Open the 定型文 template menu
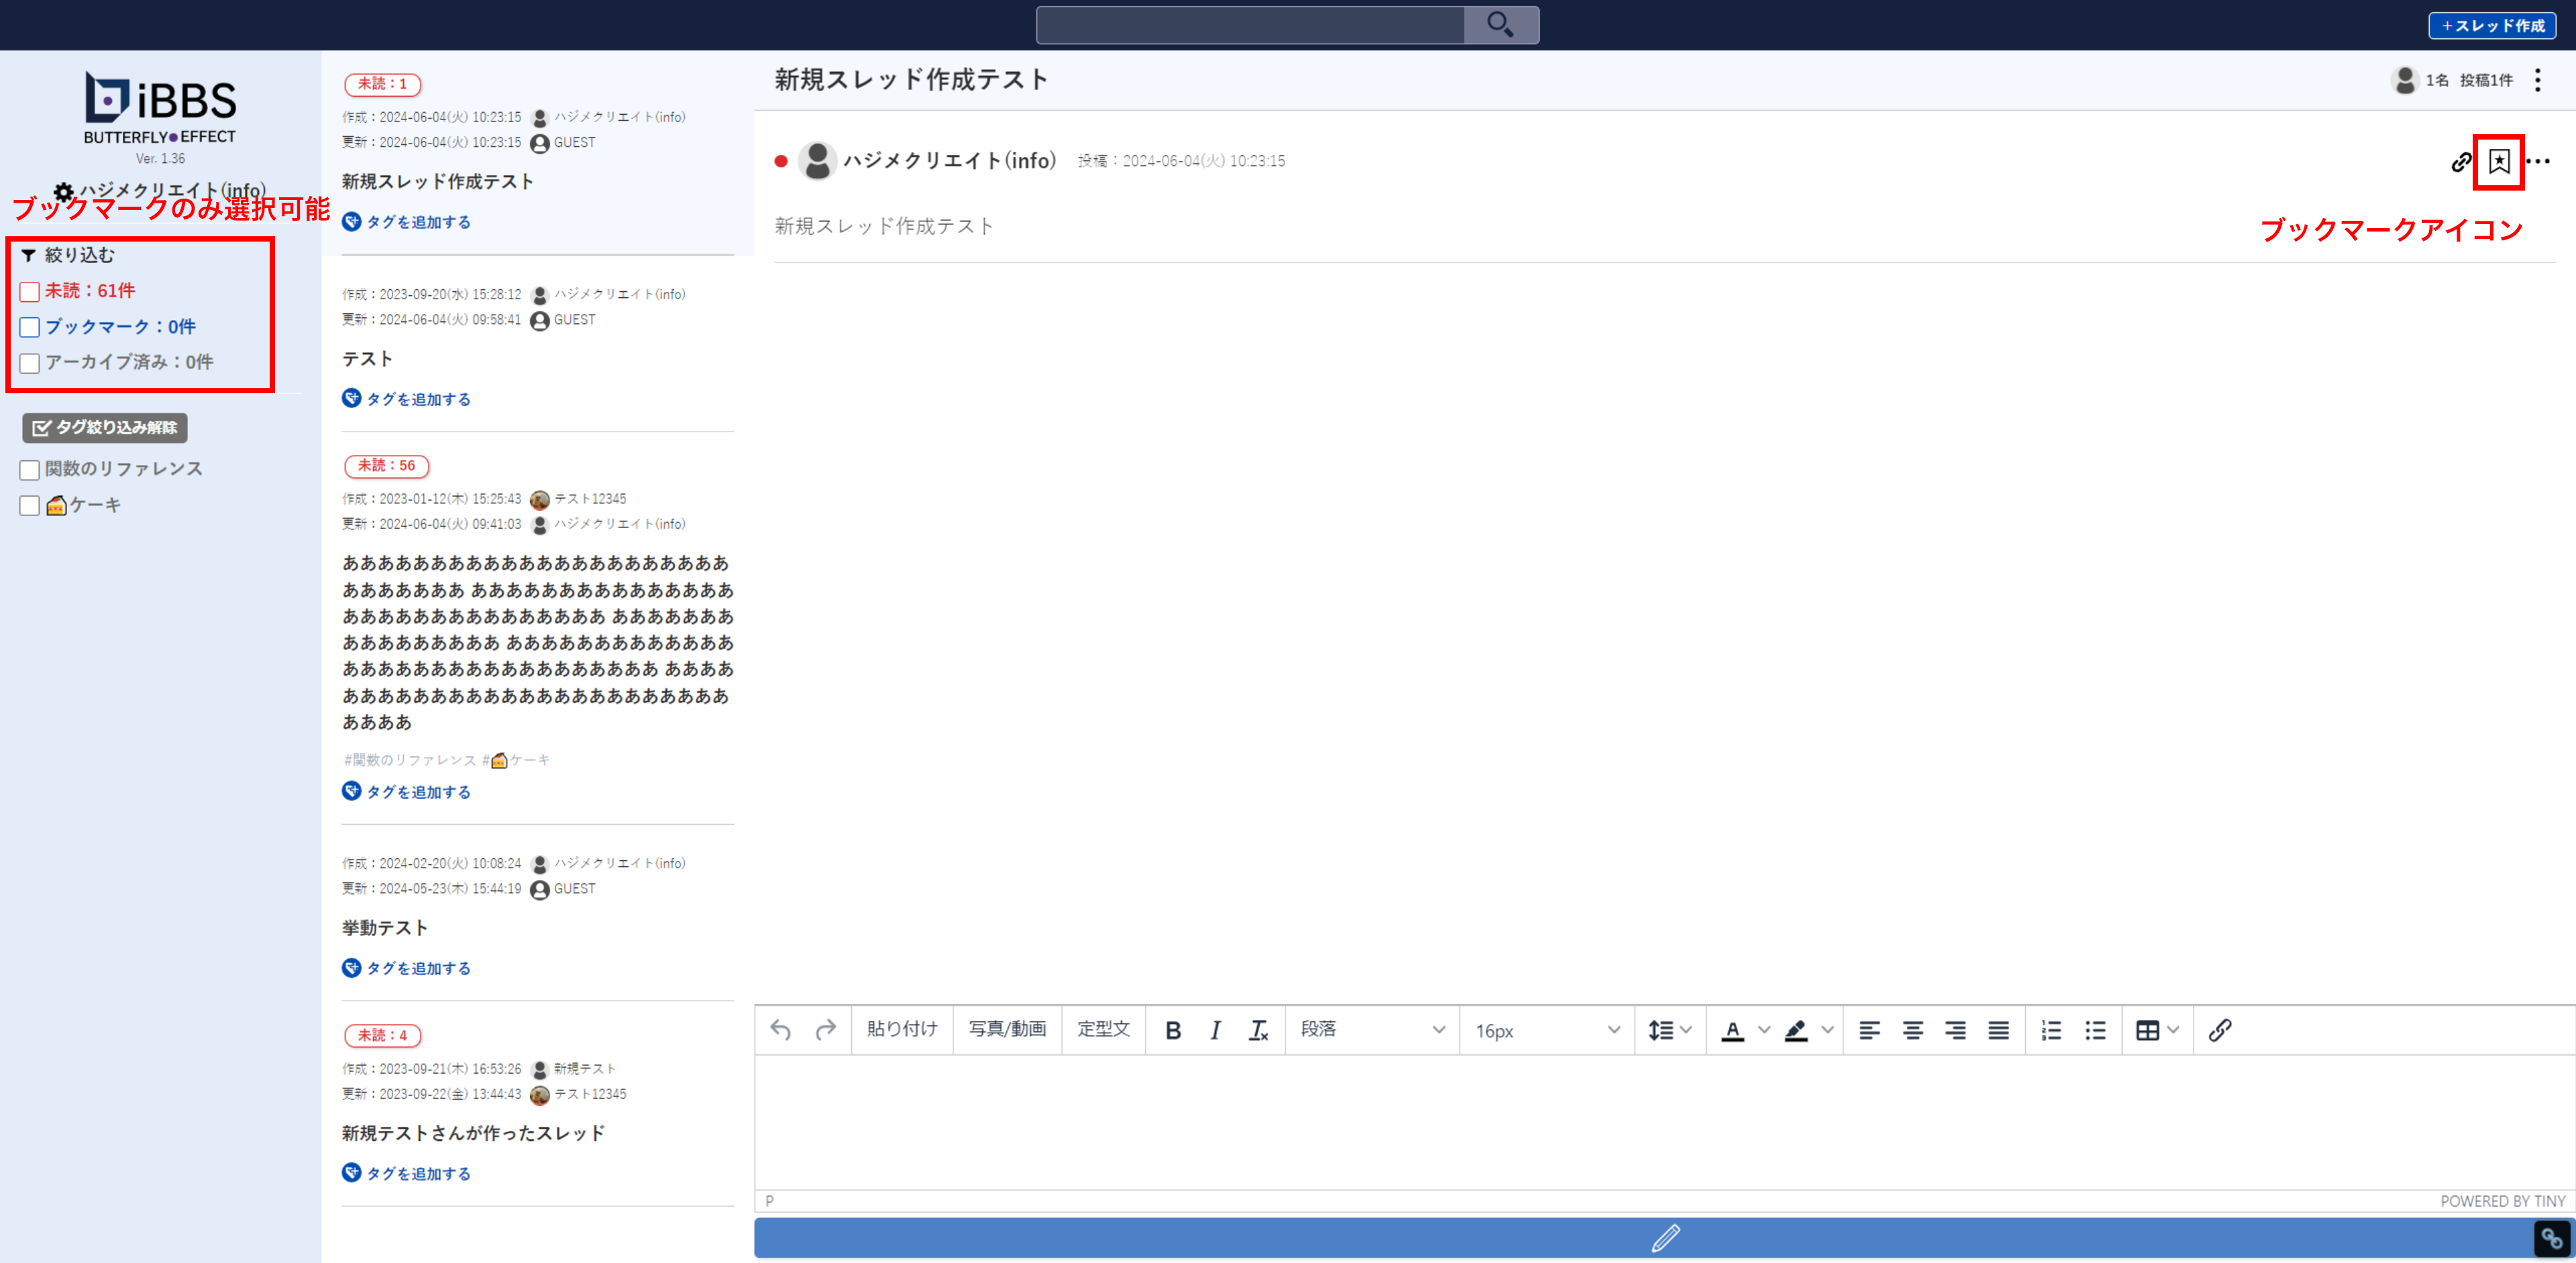Image resolution: width=2576 pixels, height=1263 pixels. 1103,1030
